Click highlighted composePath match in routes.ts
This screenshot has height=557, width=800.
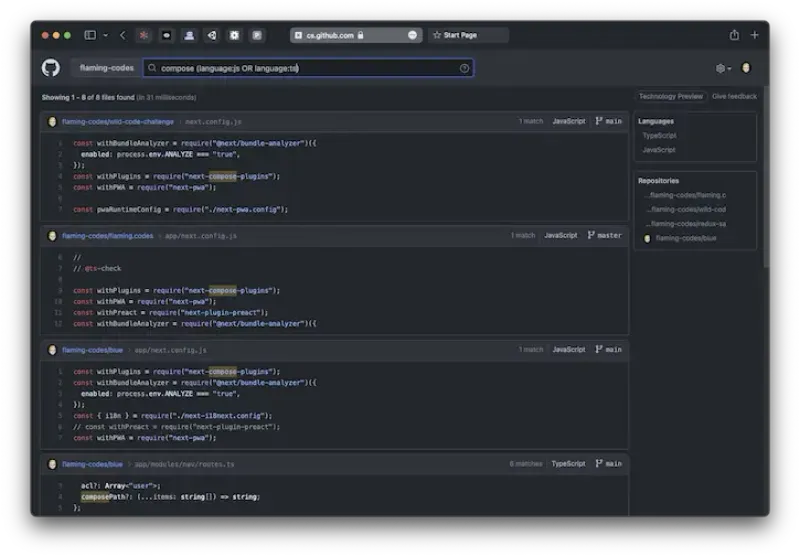tap(95, 497)
